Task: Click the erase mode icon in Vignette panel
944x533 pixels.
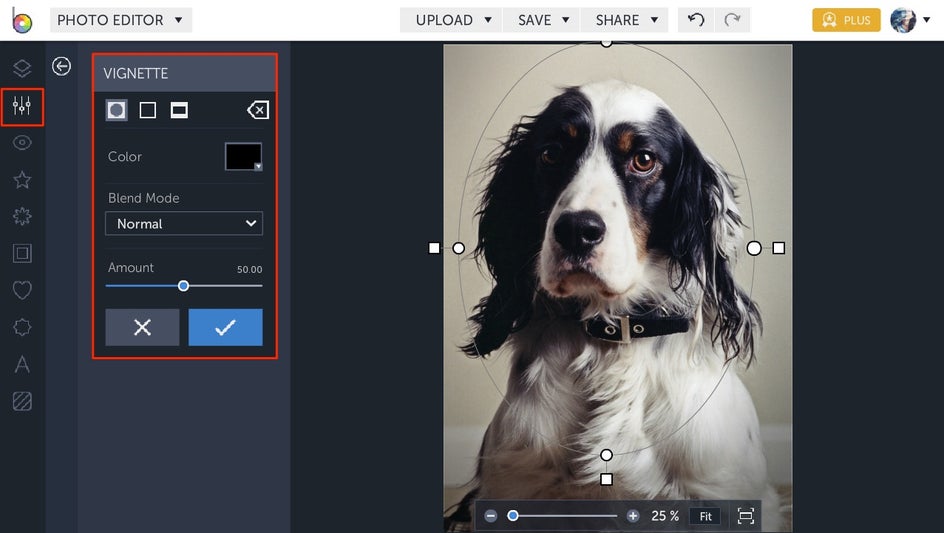Action: click(258, 110)
